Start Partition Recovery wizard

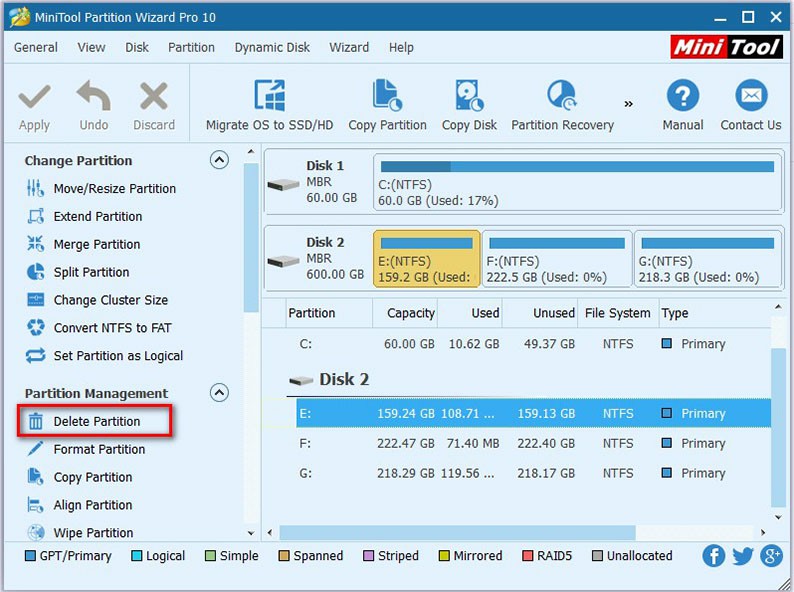(562, 105)
